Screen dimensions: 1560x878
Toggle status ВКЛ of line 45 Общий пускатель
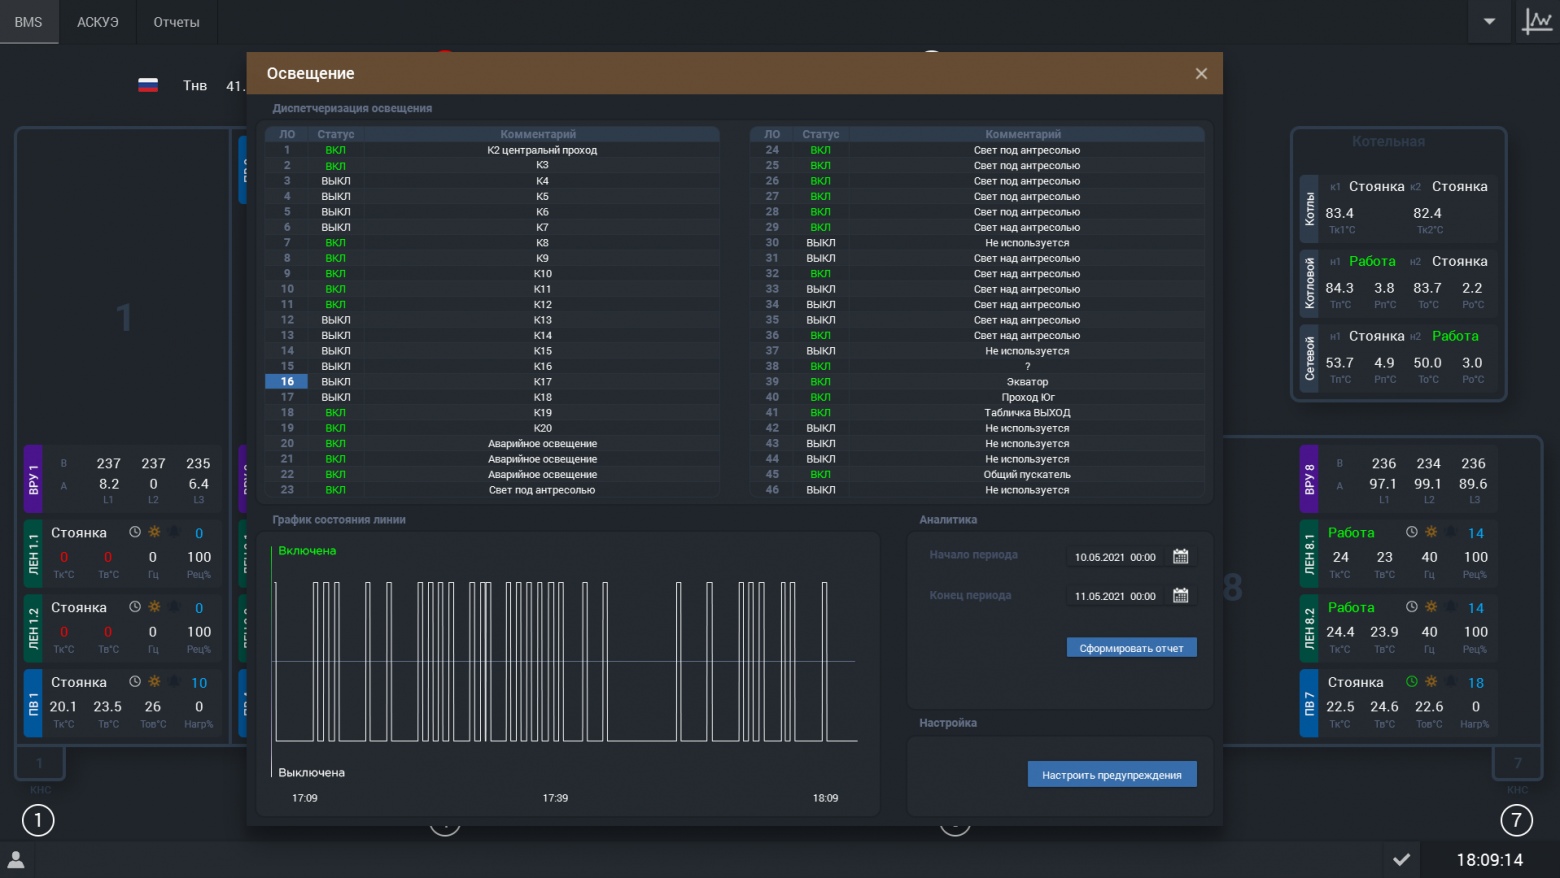click(x=820, y=474)
